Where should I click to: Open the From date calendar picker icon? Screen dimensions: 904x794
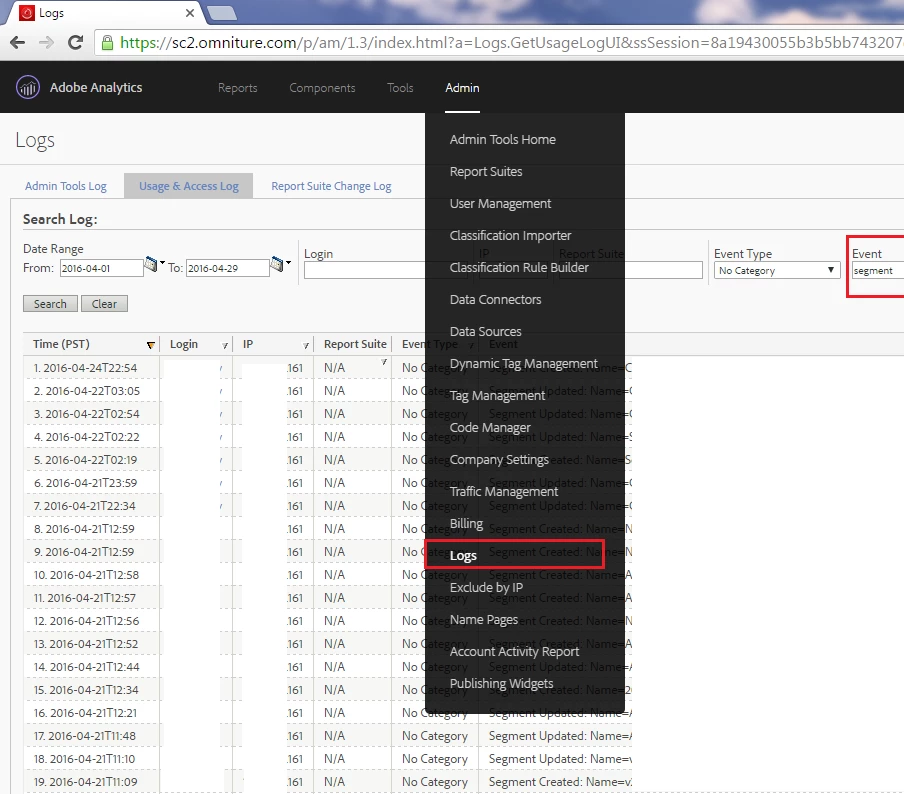(151, 264)
